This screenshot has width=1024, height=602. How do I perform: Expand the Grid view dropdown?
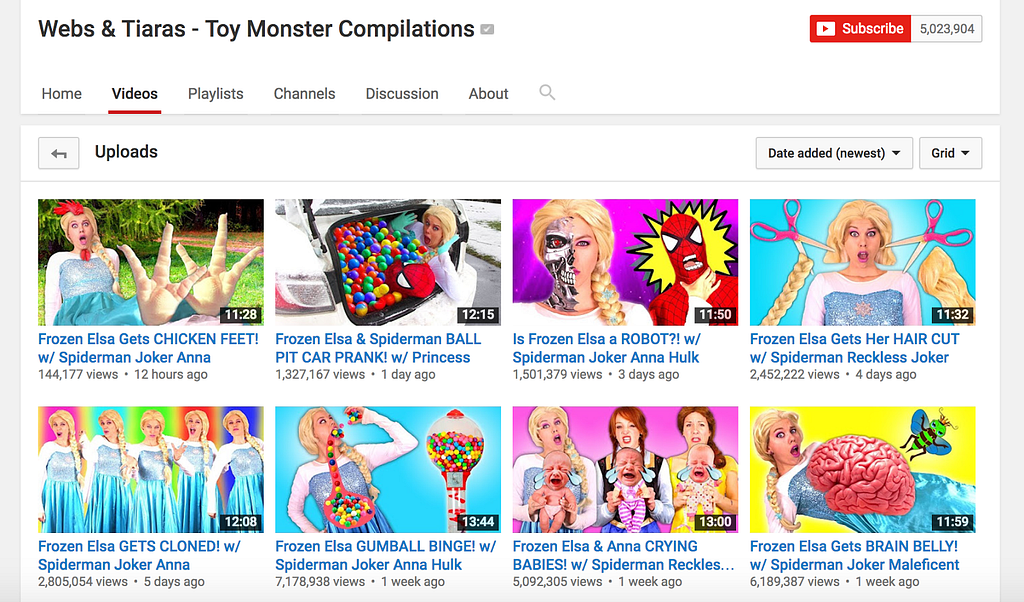coord(950,153)
